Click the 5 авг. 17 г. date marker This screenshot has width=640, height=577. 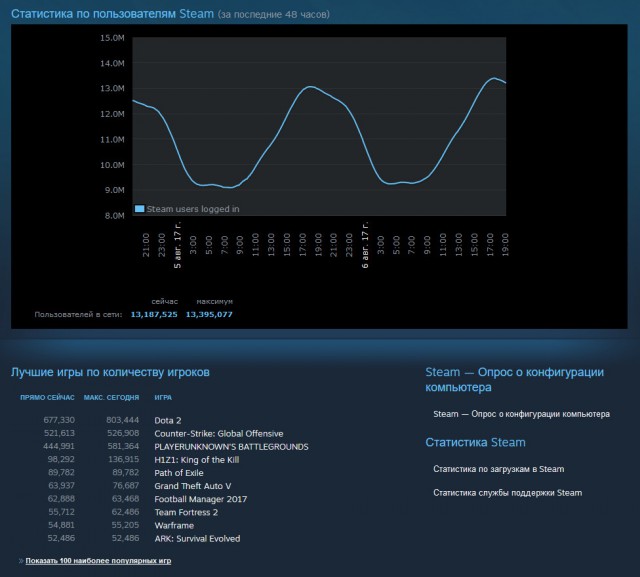[178, 245]
